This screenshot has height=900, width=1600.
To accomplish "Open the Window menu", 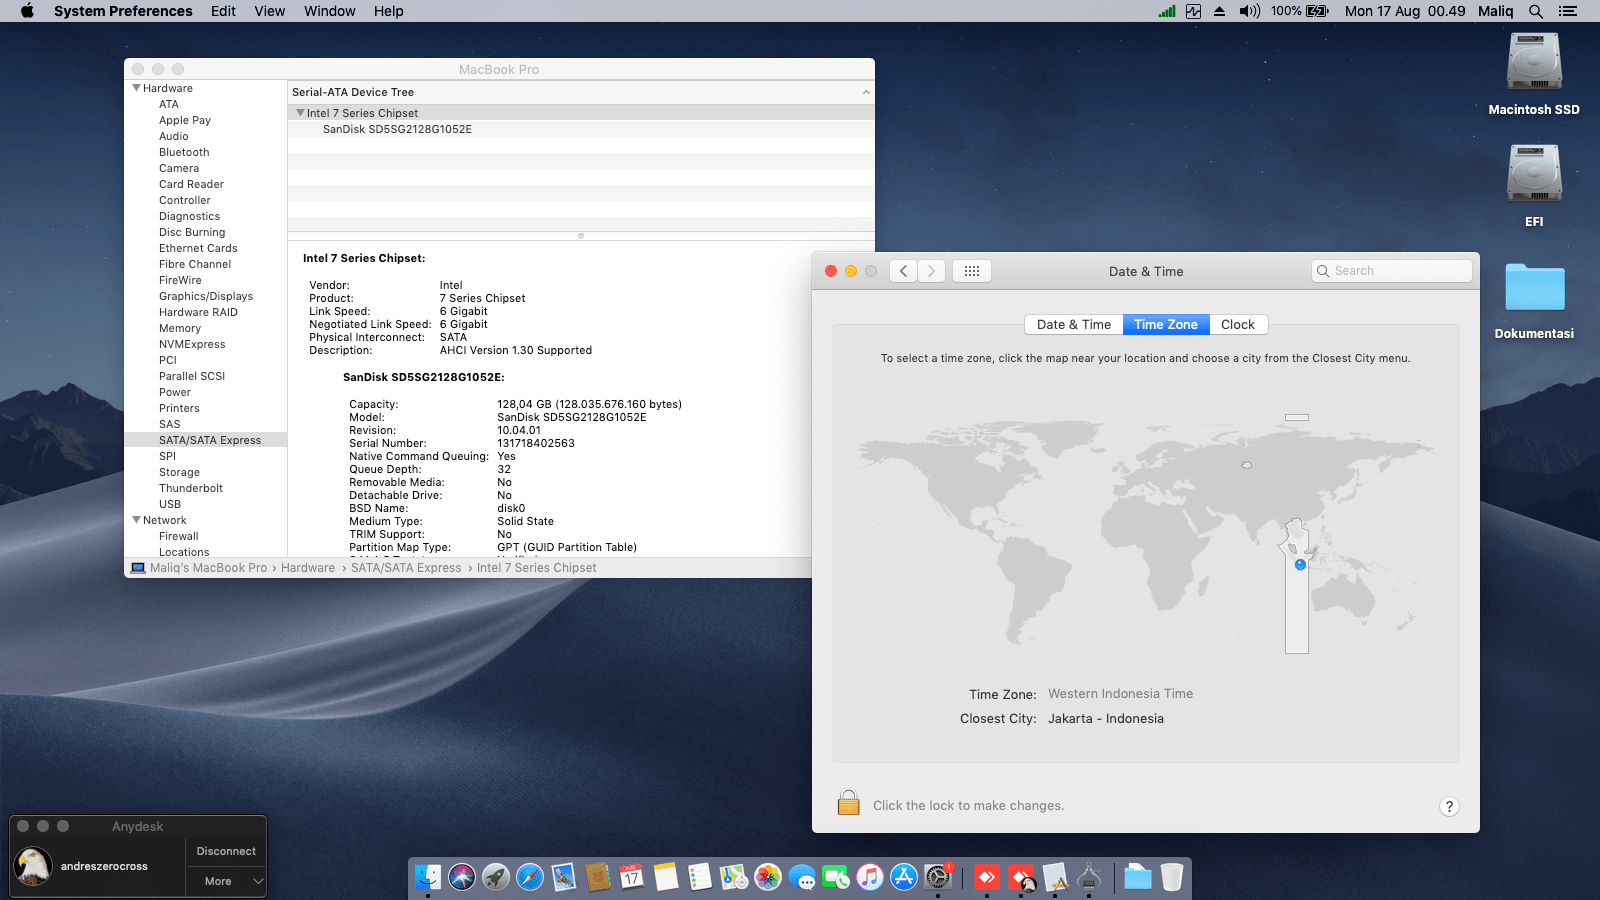I will pos(329,11).
